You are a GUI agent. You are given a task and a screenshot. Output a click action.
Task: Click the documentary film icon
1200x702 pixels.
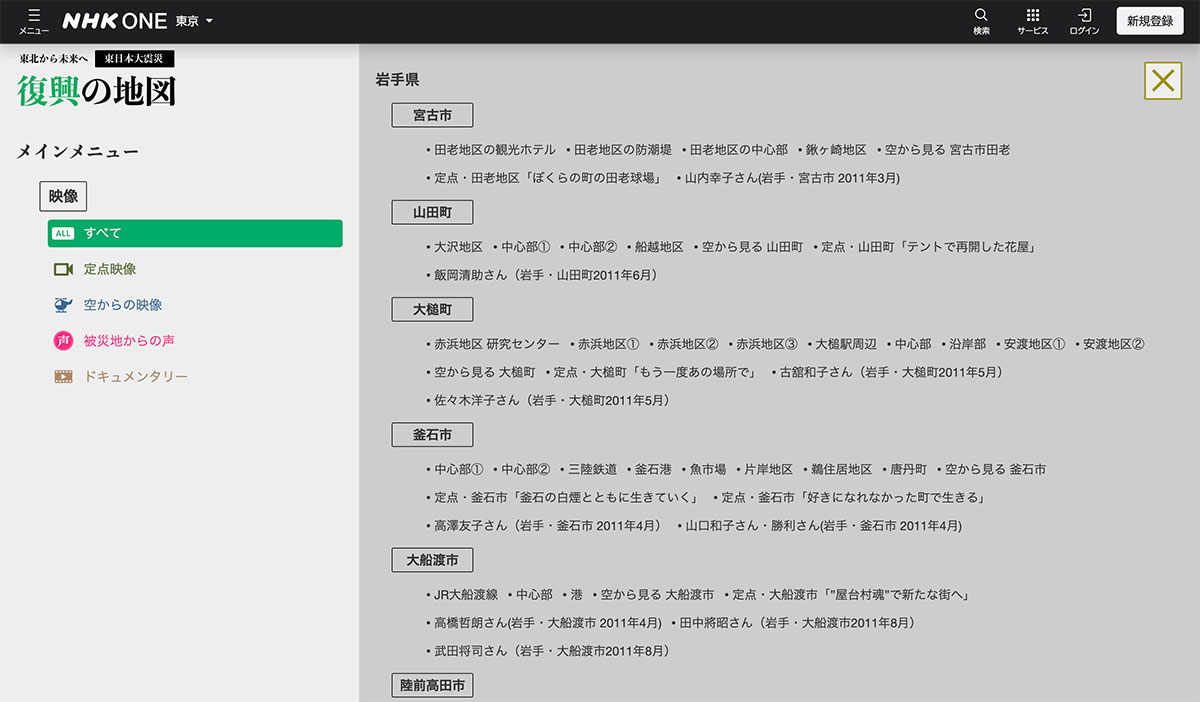tap(64, 377)
